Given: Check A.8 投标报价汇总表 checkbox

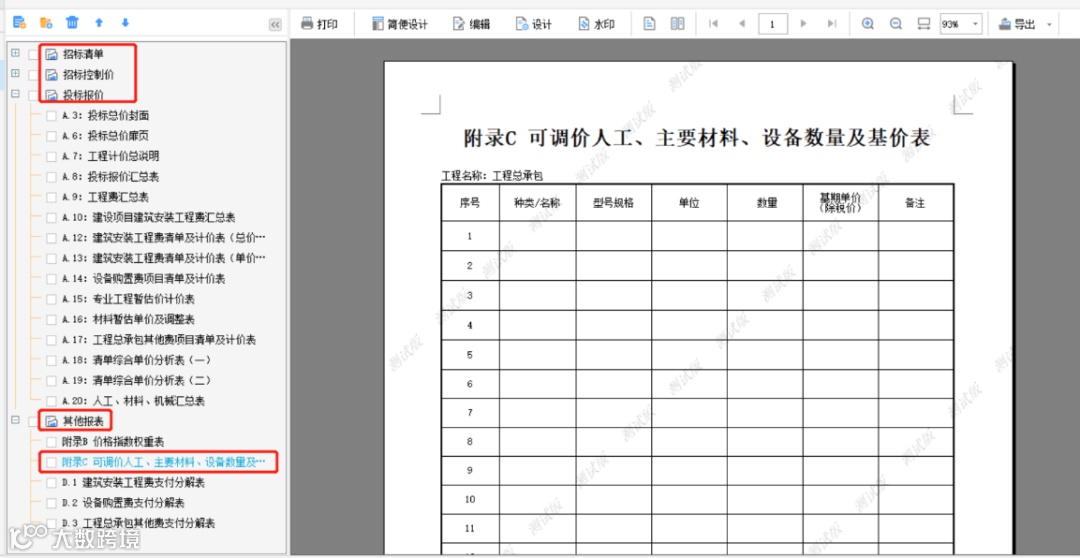Looking at the screenshot, I should (52, 177).
